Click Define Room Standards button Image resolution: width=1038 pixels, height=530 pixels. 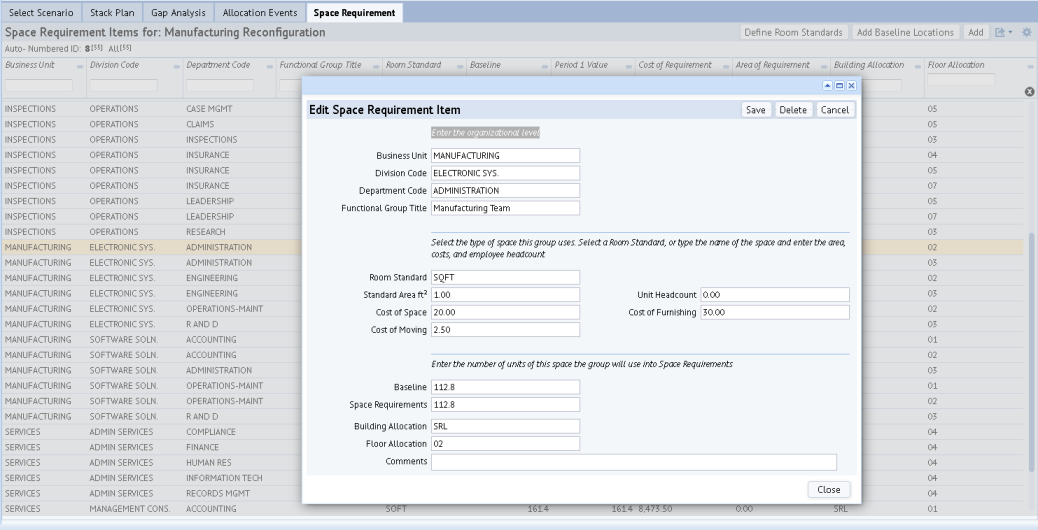[x=793, y=32]
